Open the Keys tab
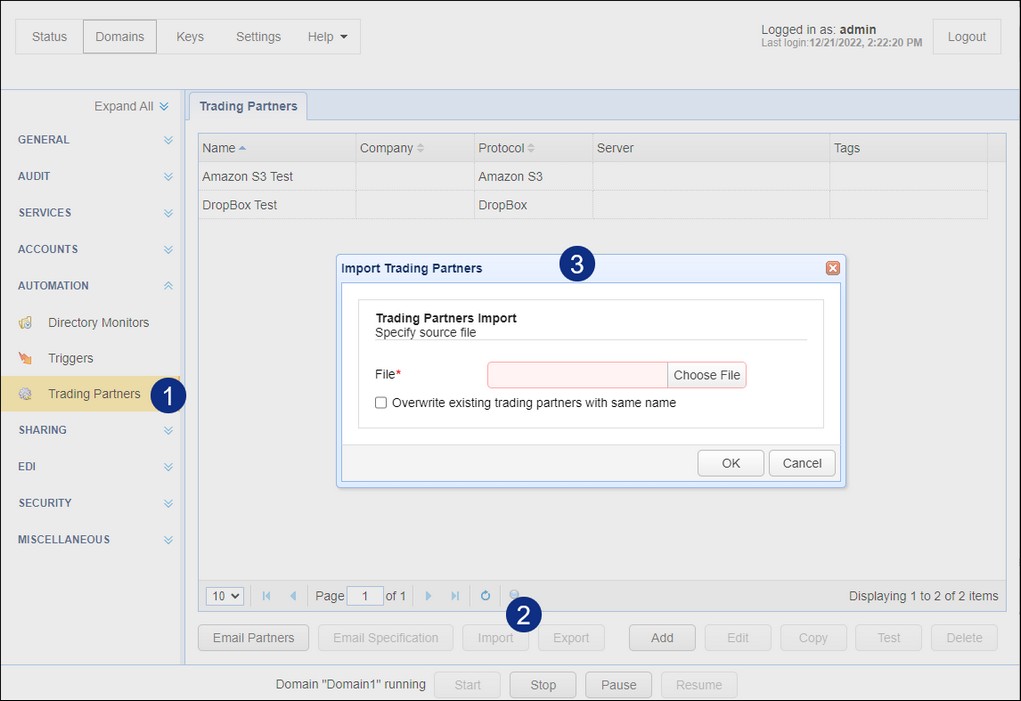1021x701 pixels. coord(190,37)
